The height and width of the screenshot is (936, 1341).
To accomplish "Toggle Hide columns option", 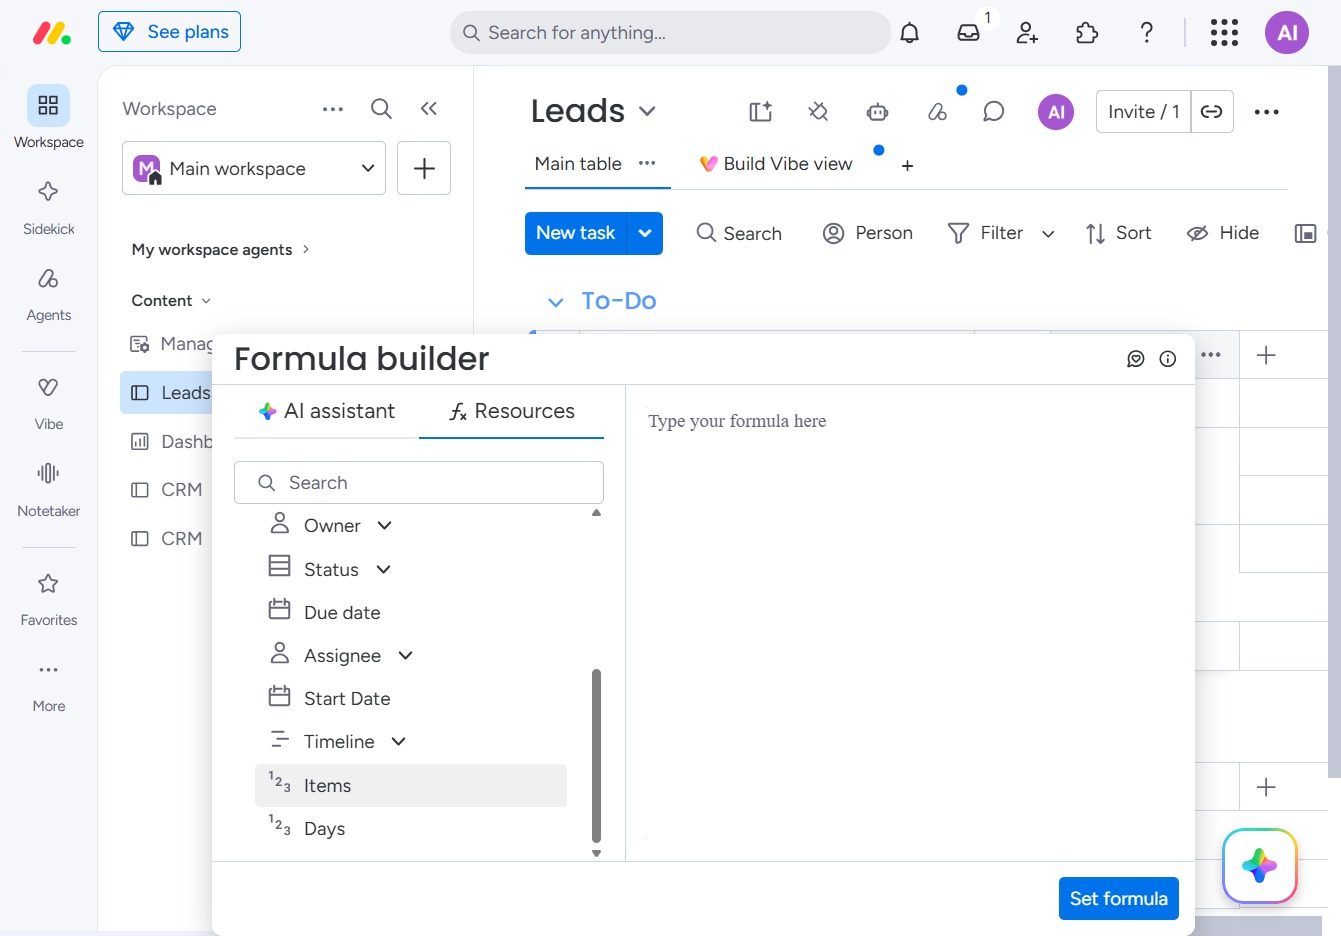I will pos(1223,233).
